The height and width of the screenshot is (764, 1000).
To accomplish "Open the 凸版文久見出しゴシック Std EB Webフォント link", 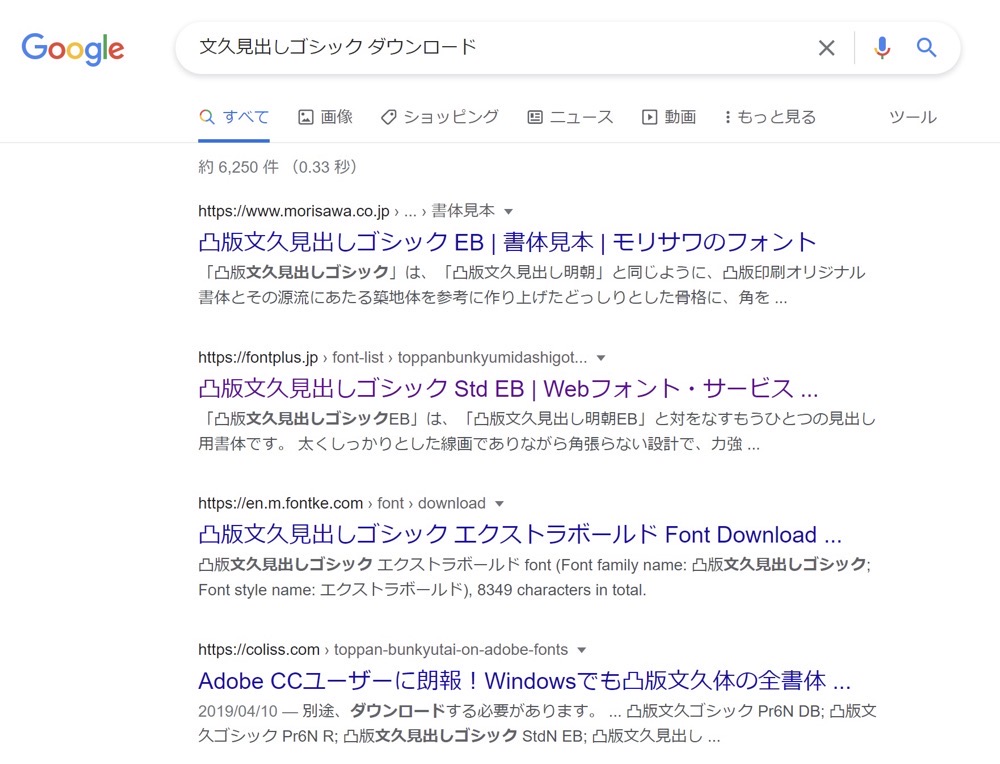I will click(x=508, y=388).
